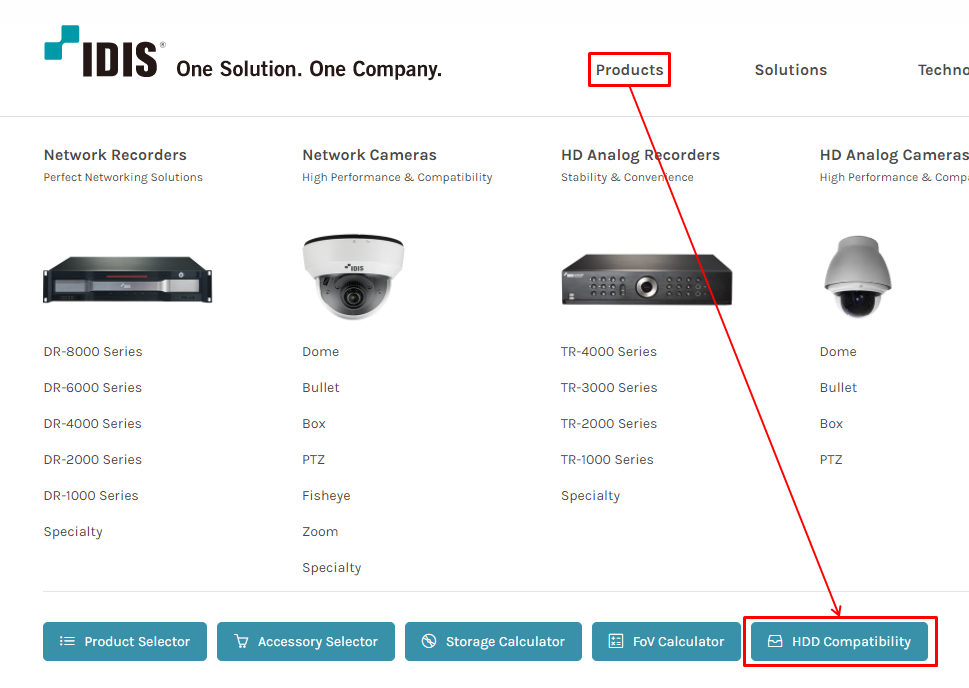
Task: Open the DR-2000 Series link
Action: (93, 459)
